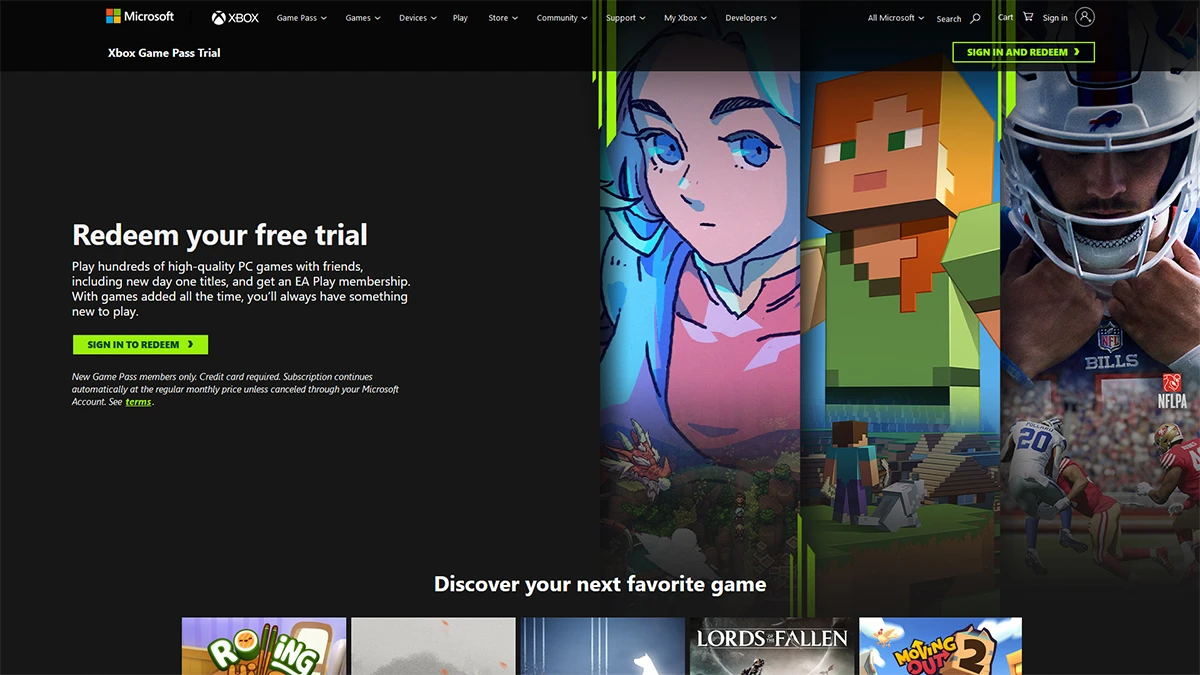Open the Lords of the Fallen thumbnail
This screenshot has width=1200, height=675.
tap(772, 646)
